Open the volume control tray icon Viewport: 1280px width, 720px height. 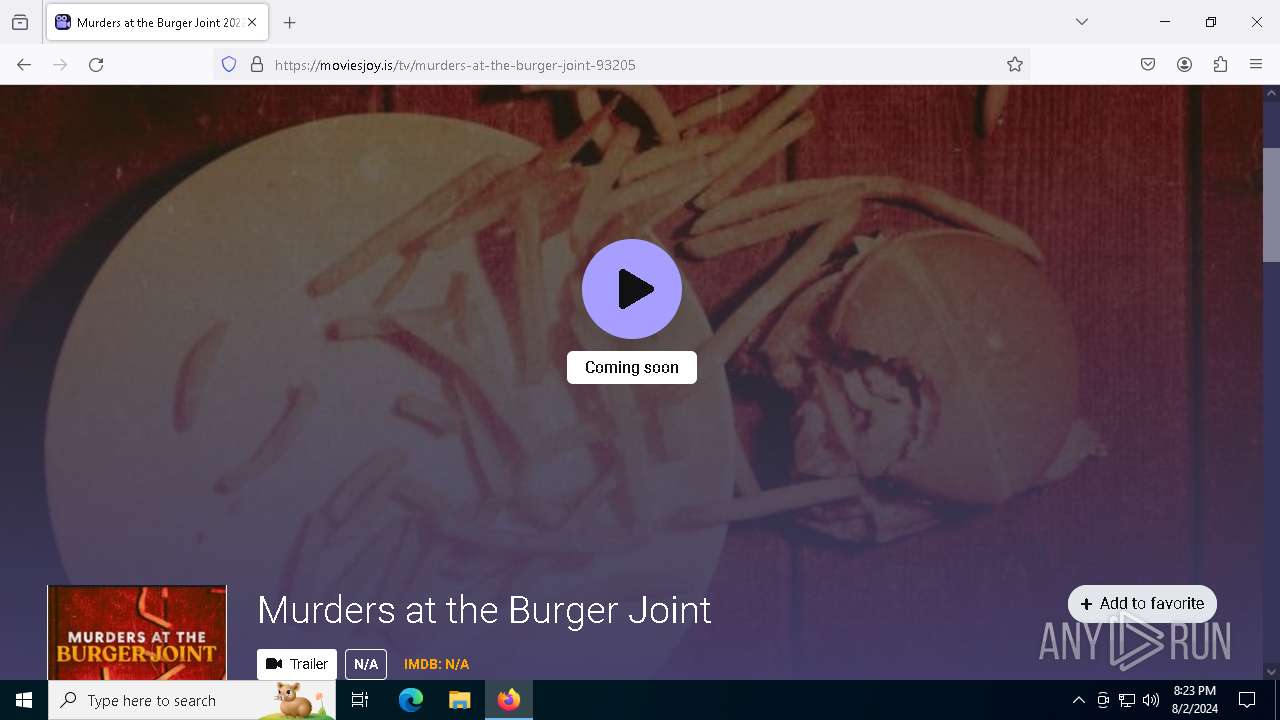(x=1151, y=700)
